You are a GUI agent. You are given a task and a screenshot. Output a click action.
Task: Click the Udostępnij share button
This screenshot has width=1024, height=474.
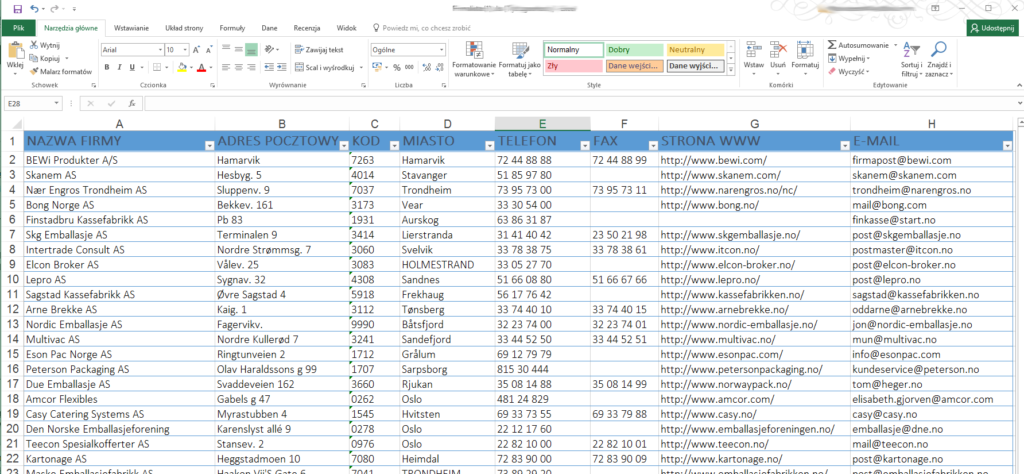[993, 28]
